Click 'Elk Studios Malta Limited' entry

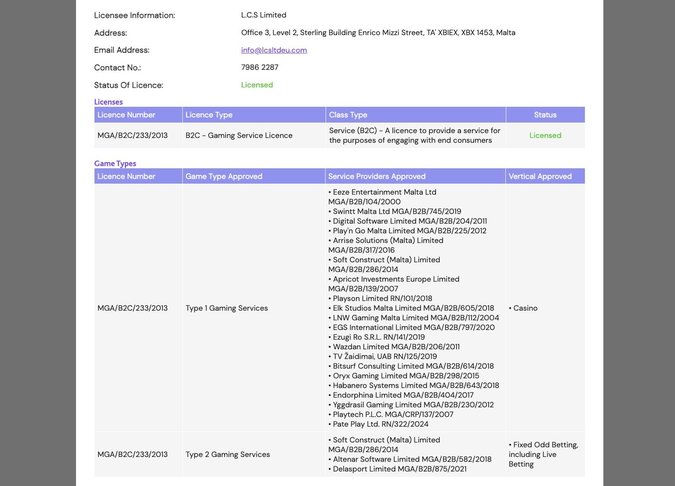point(411,308)
